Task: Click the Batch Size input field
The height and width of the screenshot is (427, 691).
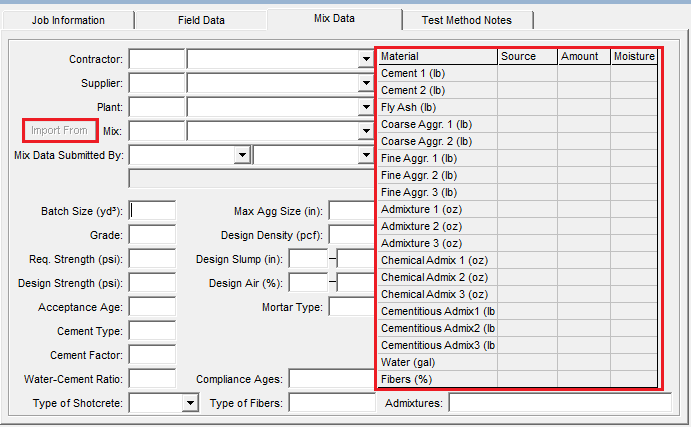Action: click(x=153, y=211)
